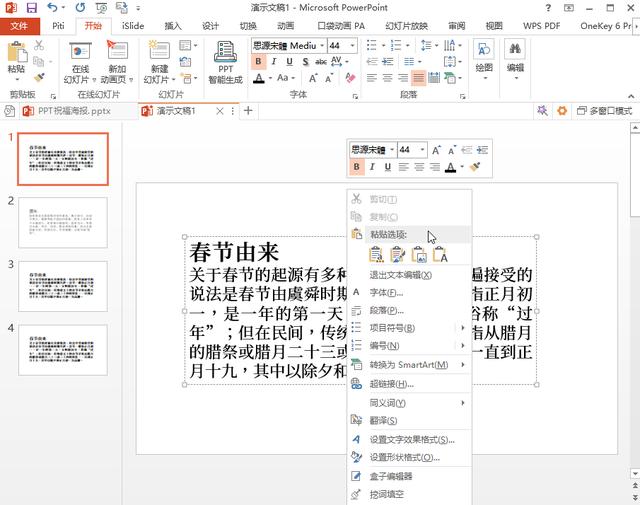Click the Paste clipboard icon in ribbon

[x=17, y=53]
